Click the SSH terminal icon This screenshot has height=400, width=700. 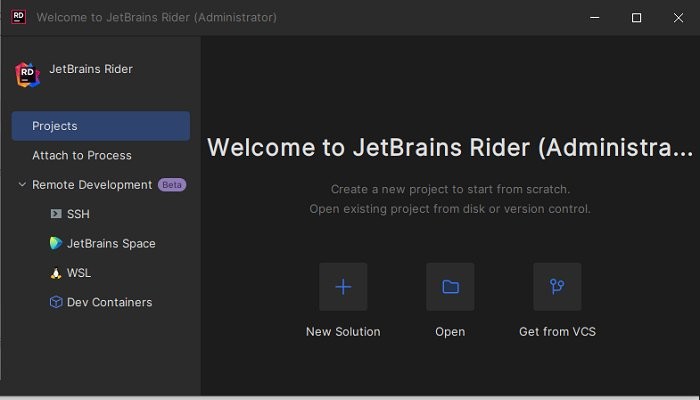[x=56, y=214]
